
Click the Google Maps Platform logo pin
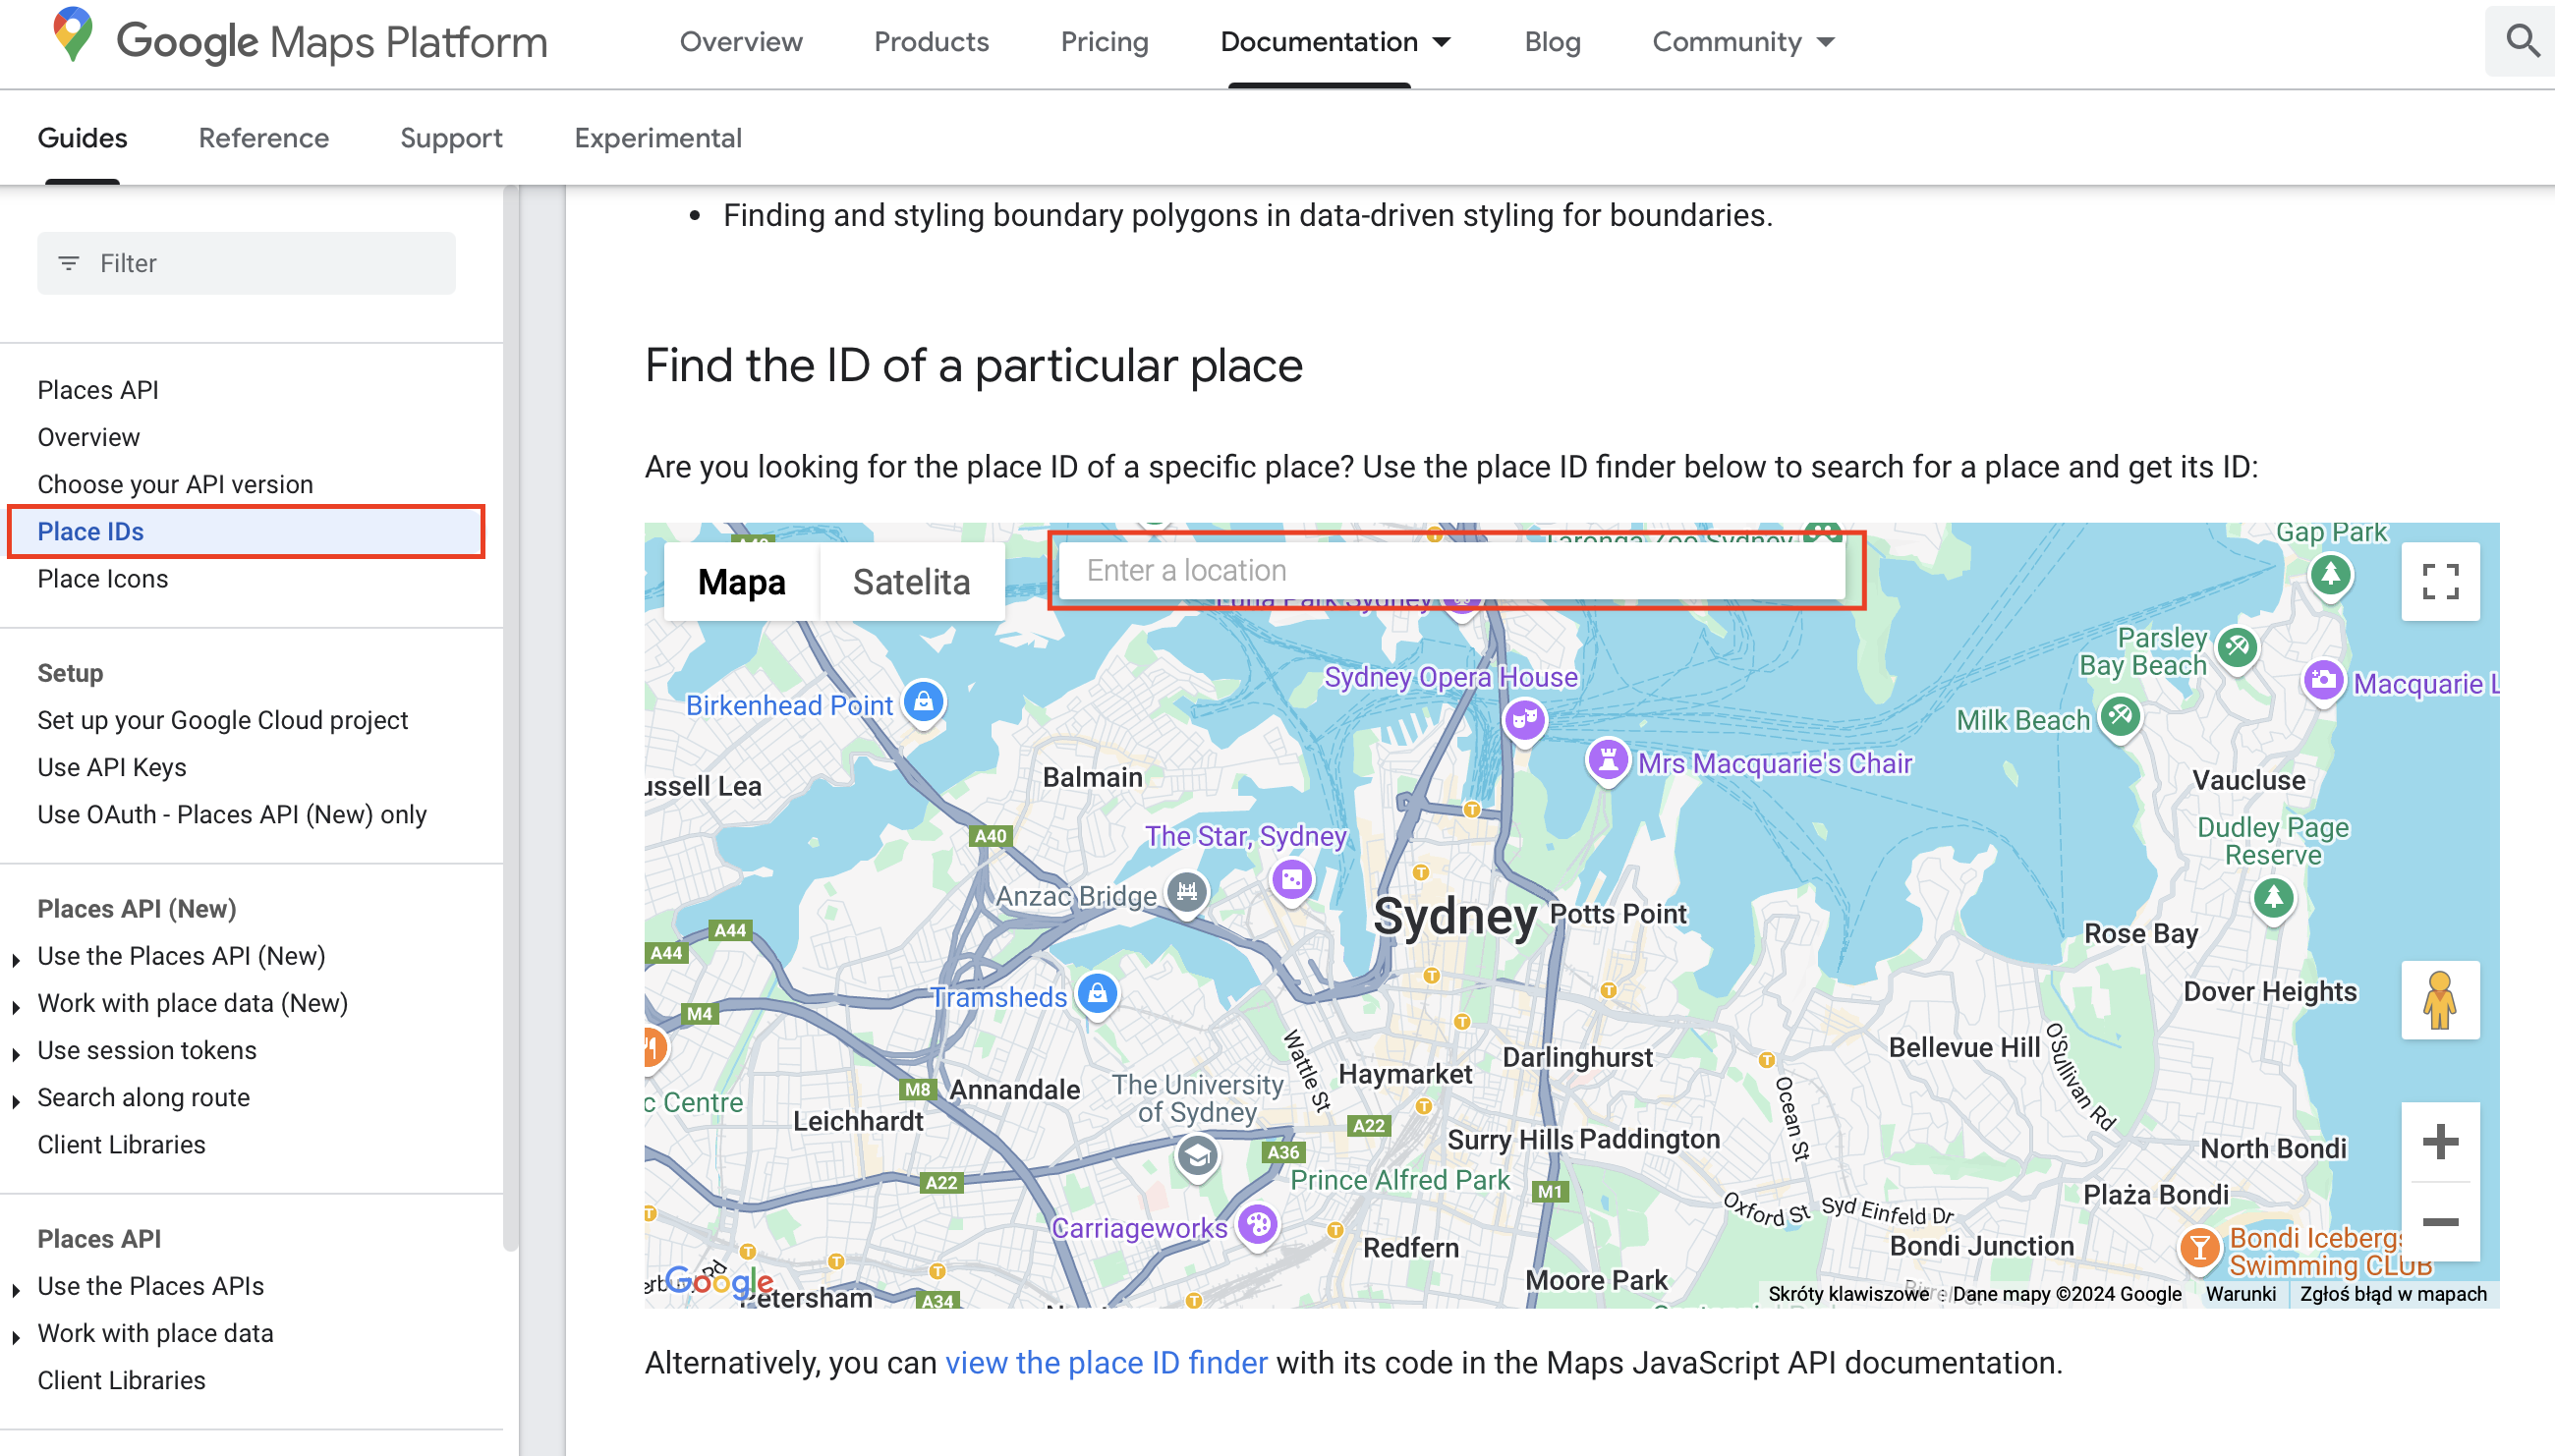tap(73, 35)
